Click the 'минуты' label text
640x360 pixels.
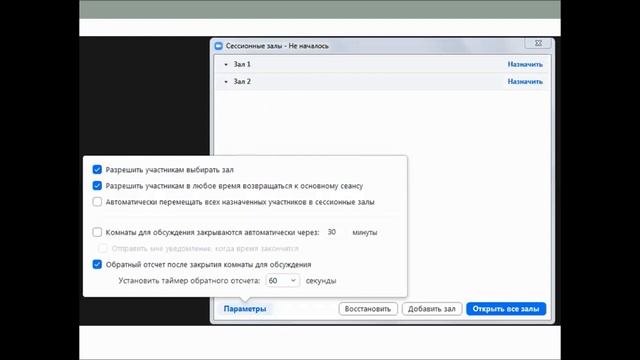click(x=364, y=232)
